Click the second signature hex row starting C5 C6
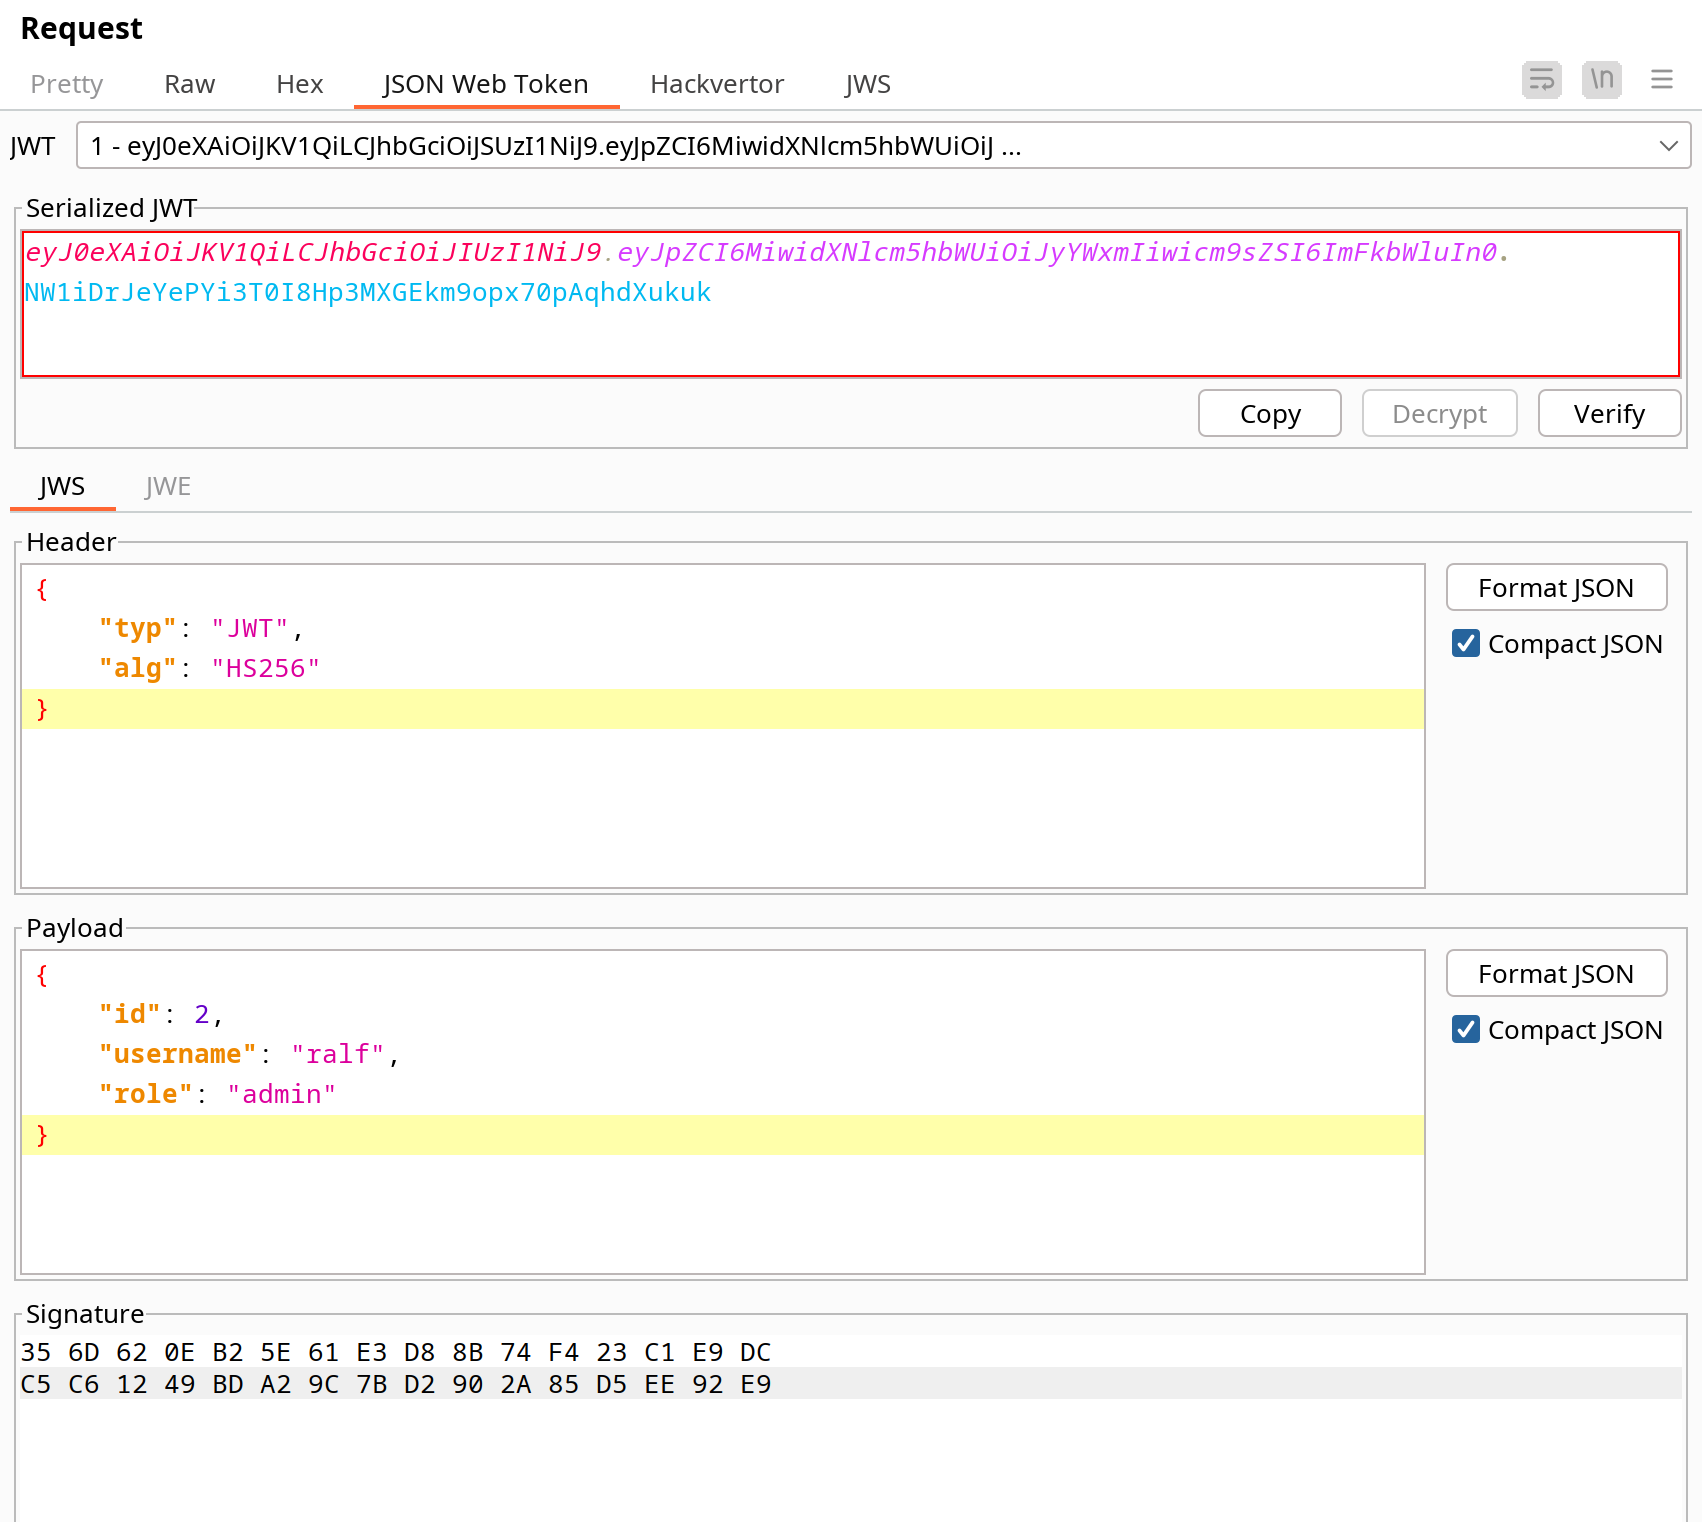Image resolution: width=1703 pixels, height=1522 pixels. pyautogui.click(x=396, y=1384)
